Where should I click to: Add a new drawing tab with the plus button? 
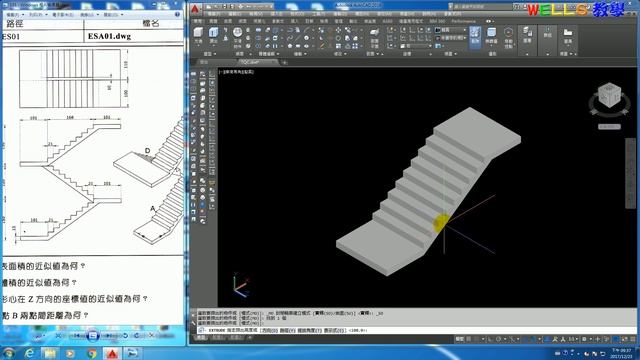click(284, 62)
